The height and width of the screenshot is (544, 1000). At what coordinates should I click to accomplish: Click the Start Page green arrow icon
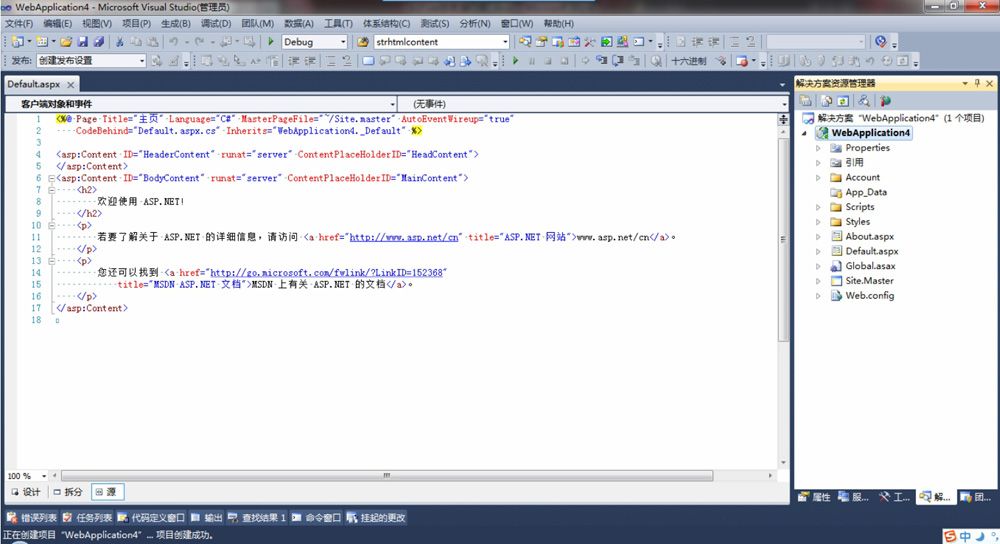coord(607,42)
